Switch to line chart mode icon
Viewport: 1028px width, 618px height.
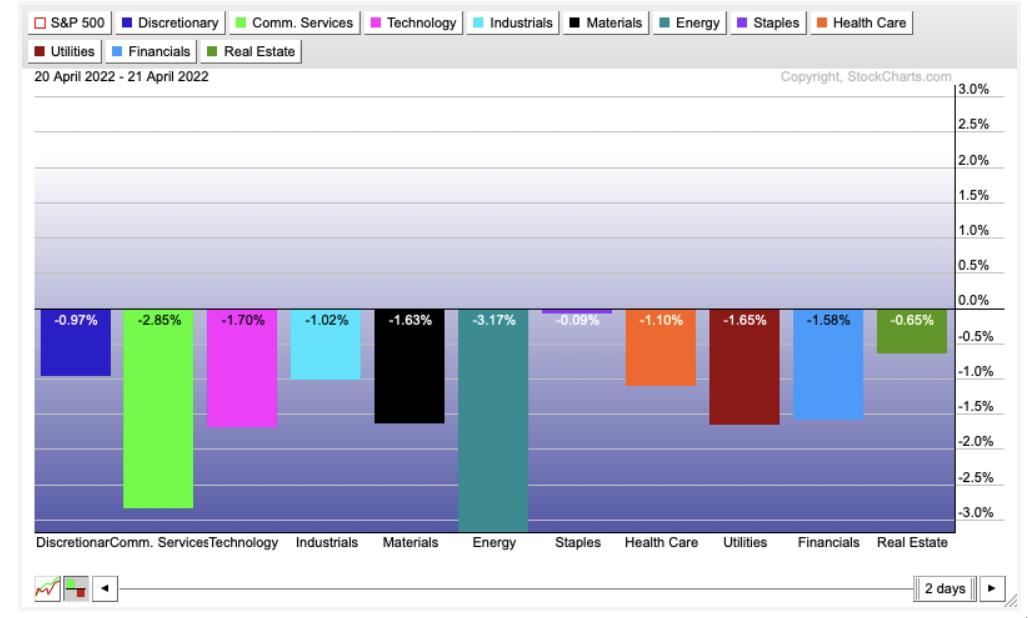click(x=46, y=588)
